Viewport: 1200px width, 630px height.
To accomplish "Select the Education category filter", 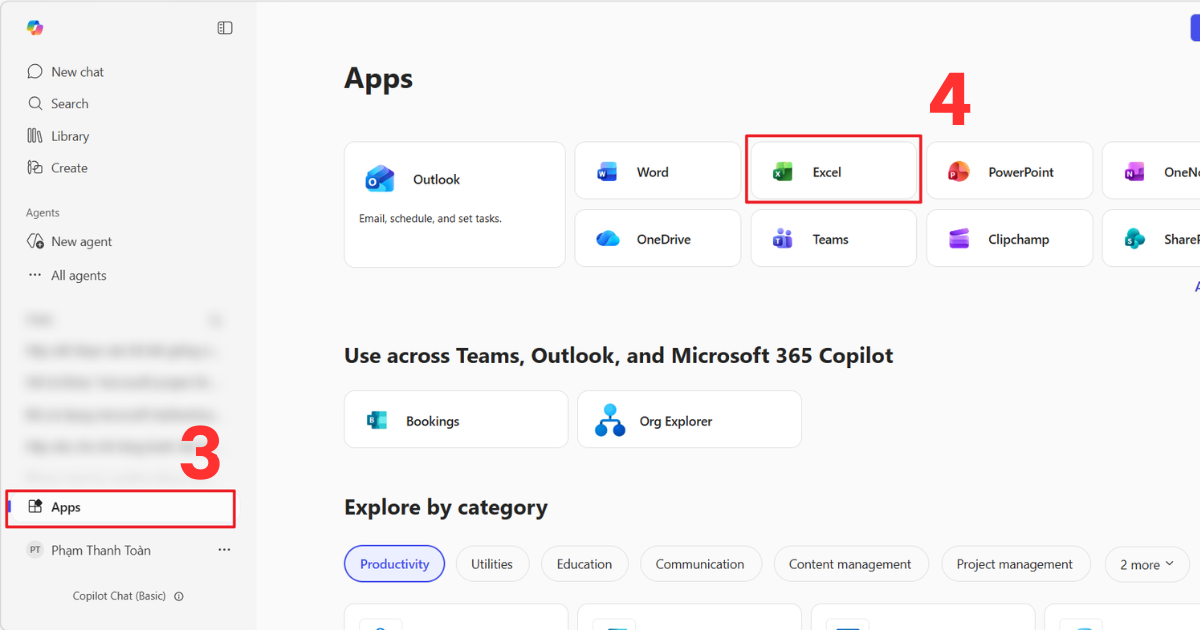I will coord(584,564).
